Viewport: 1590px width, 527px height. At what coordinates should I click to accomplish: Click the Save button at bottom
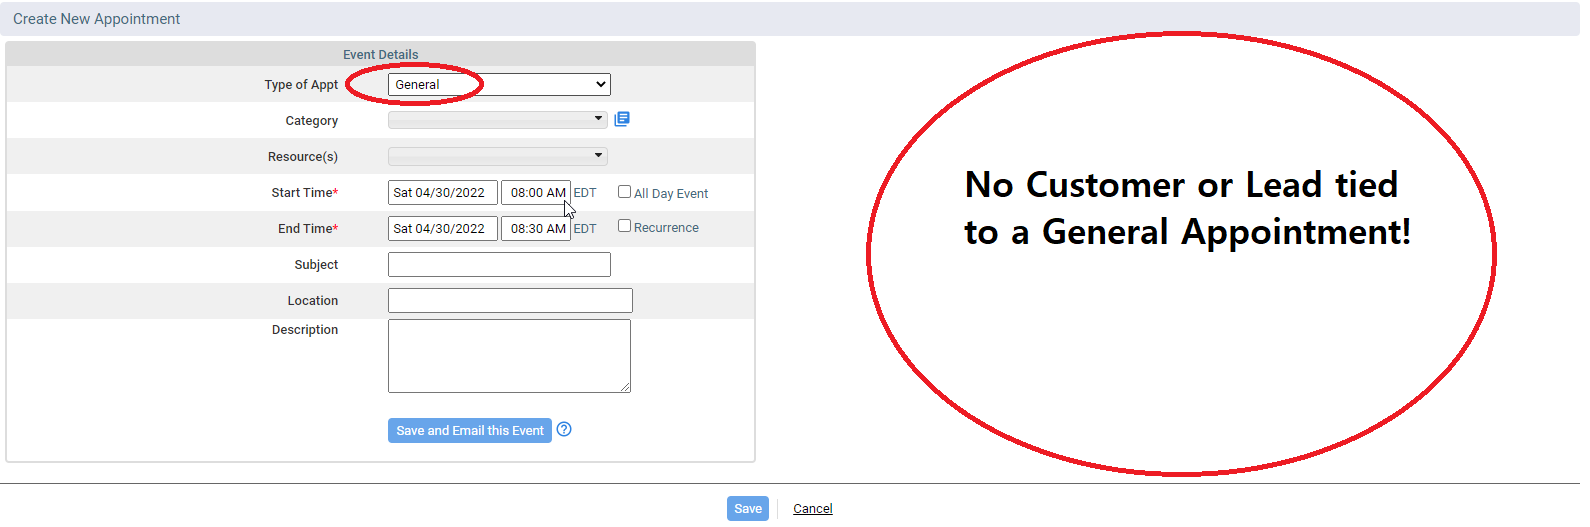coord(747,509)
